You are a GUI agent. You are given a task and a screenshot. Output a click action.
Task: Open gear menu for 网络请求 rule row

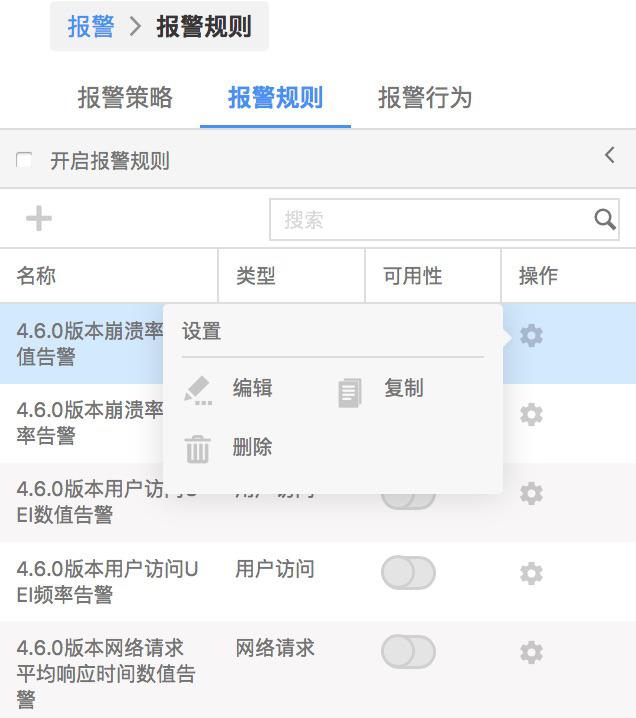531,652
